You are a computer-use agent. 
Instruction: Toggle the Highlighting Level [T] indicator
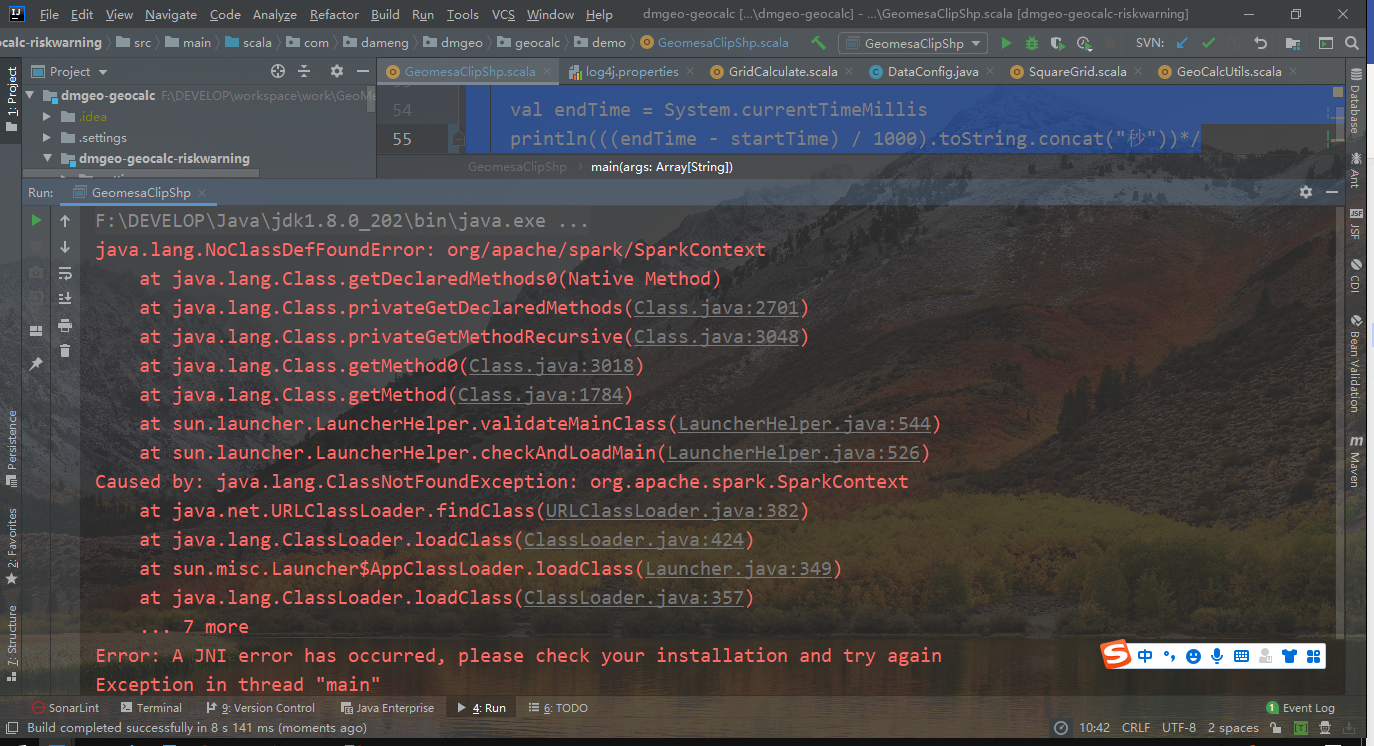pyautogui.click(x=1300, y=728)
